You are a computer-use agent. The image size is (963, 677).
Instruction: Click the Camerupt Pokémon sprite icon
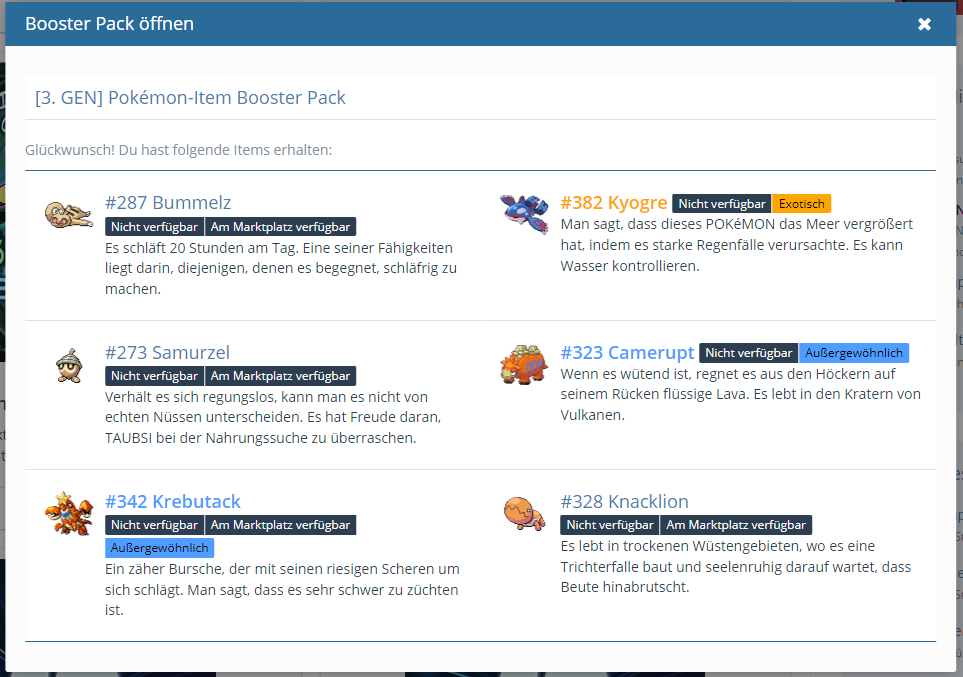point(524,364)
